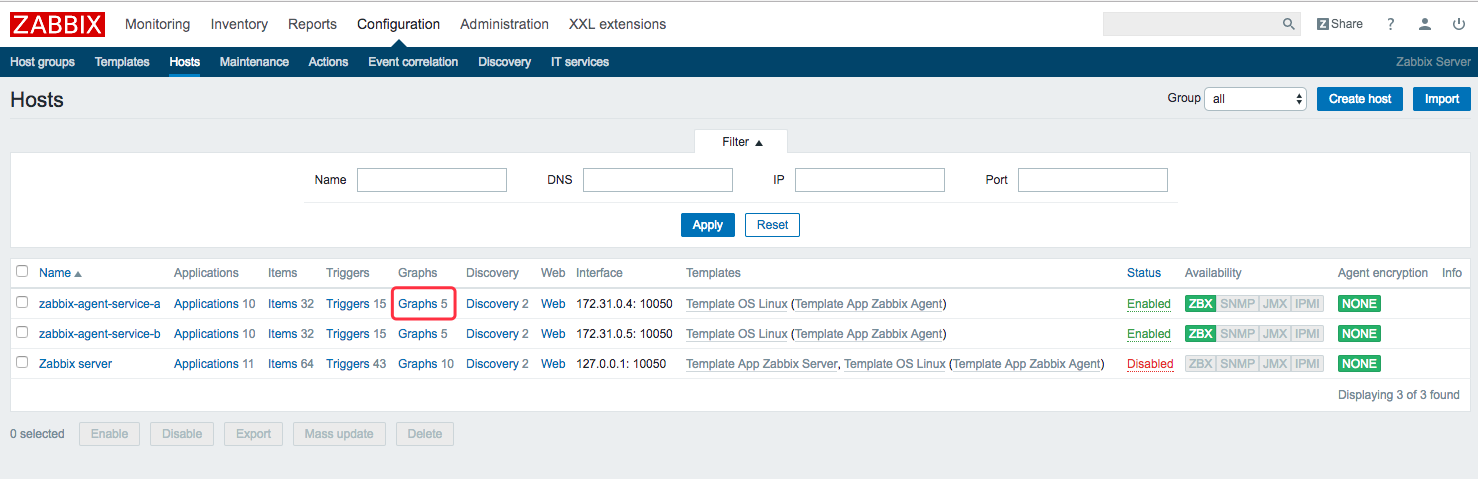The height and width of the screenshot is (479, 1478).
Task: Open the Share link icon
Action: [1340, 24]
